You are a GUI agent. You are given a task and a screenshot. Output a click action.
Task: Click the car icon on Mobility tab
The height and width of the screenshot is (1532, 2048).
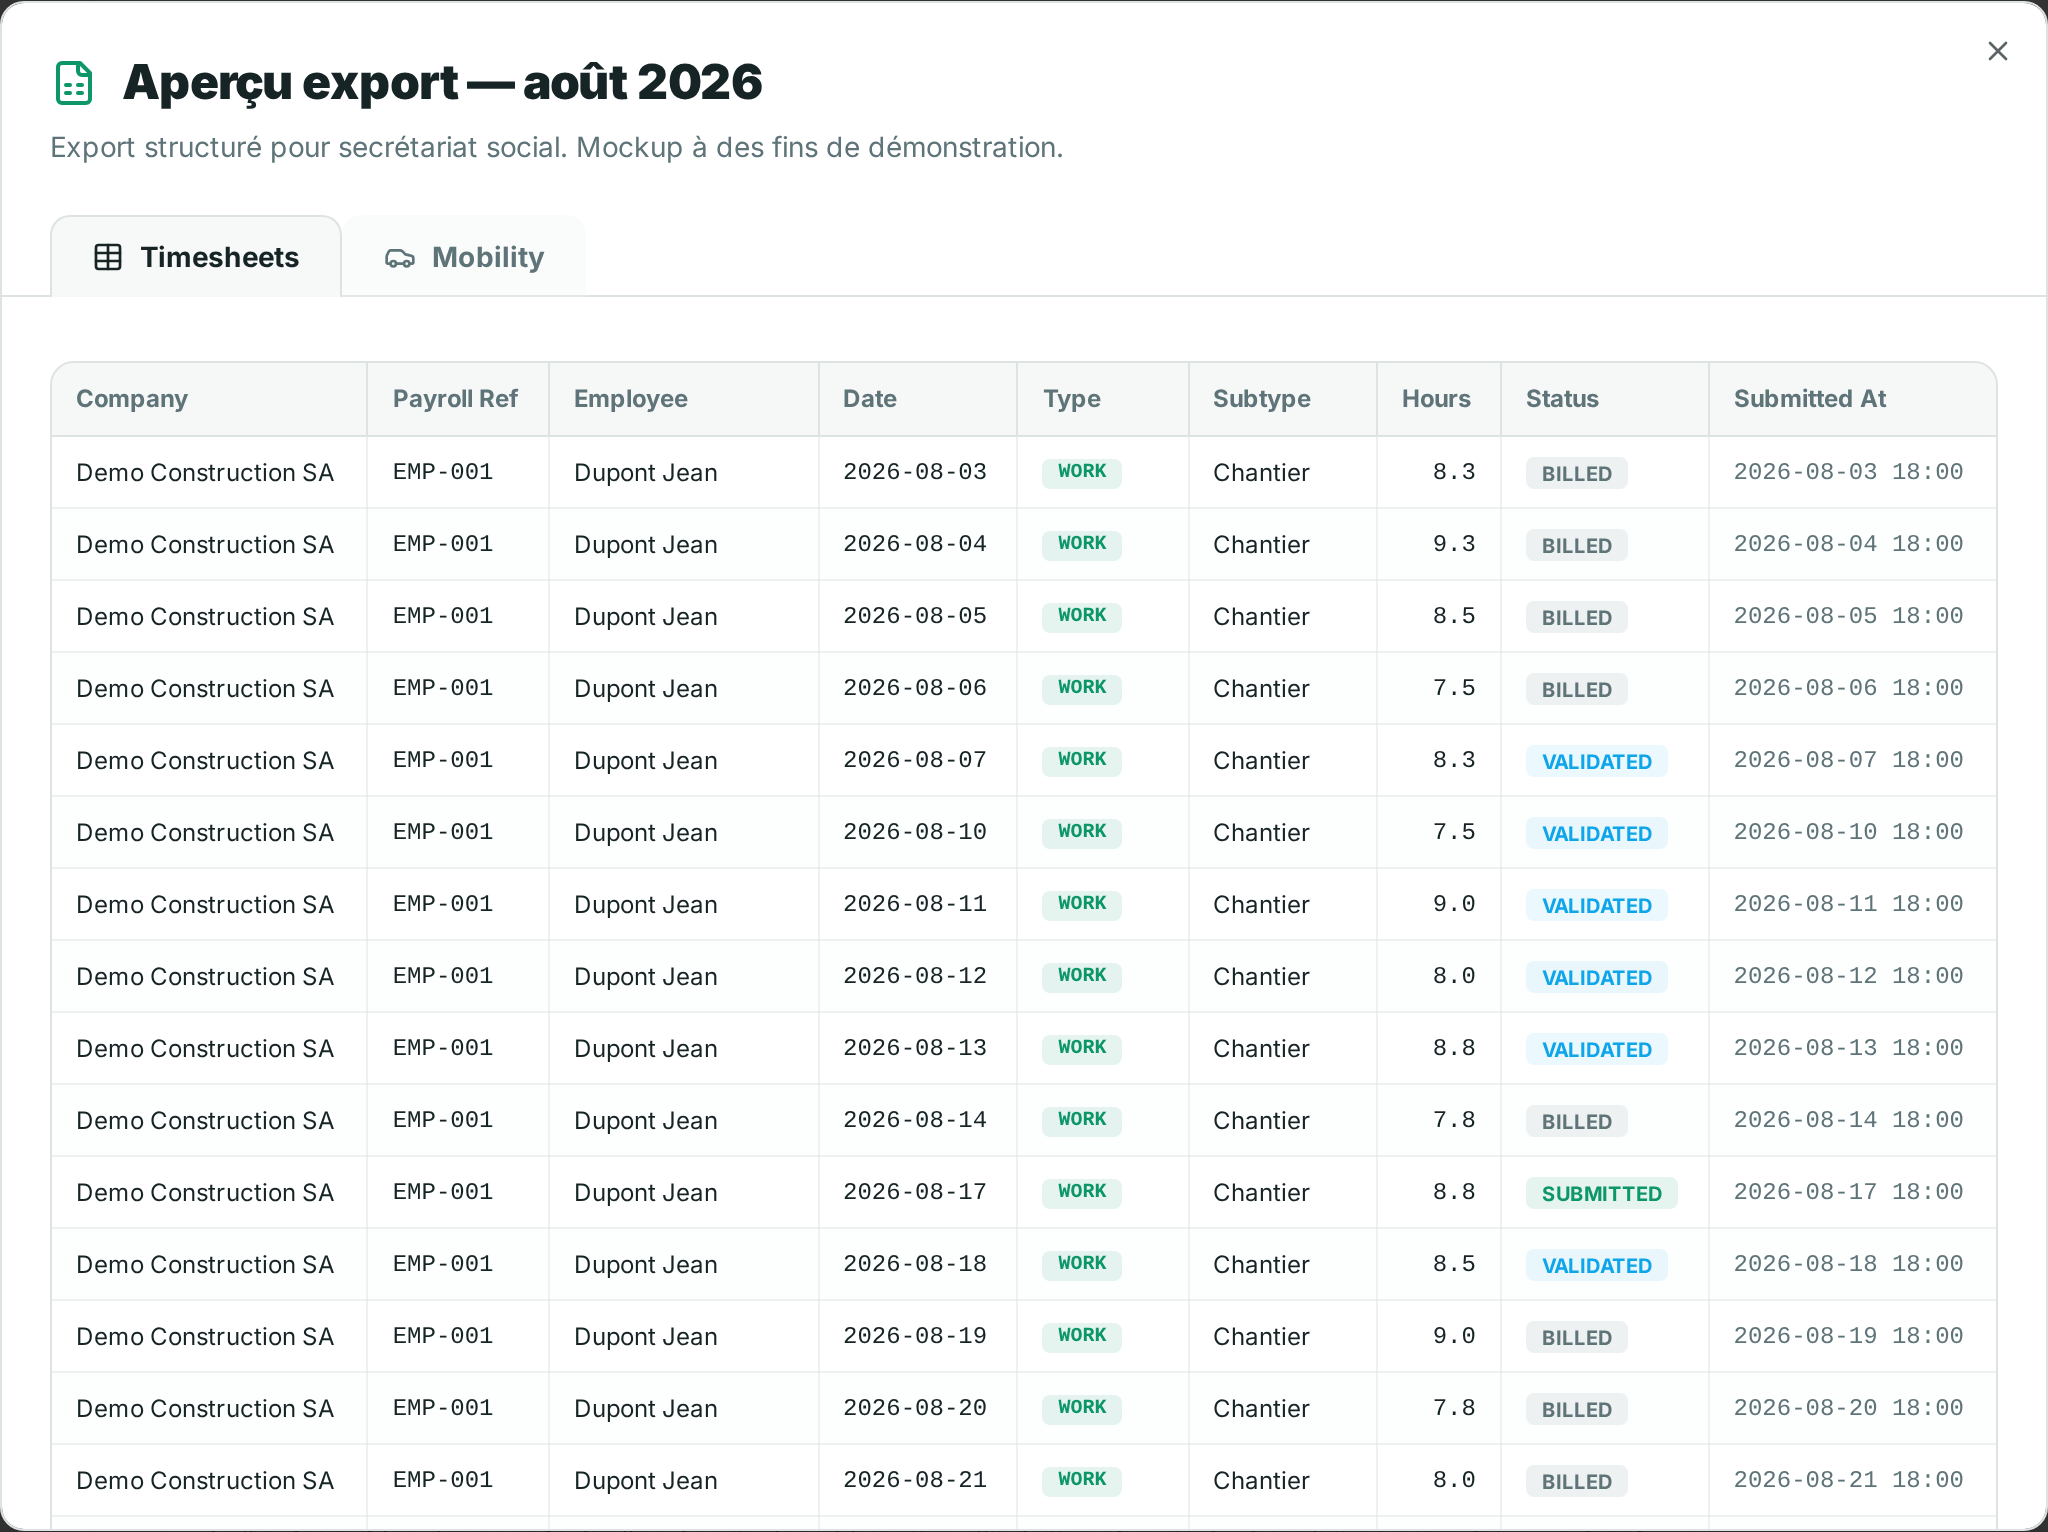click(x=400, y=258)
